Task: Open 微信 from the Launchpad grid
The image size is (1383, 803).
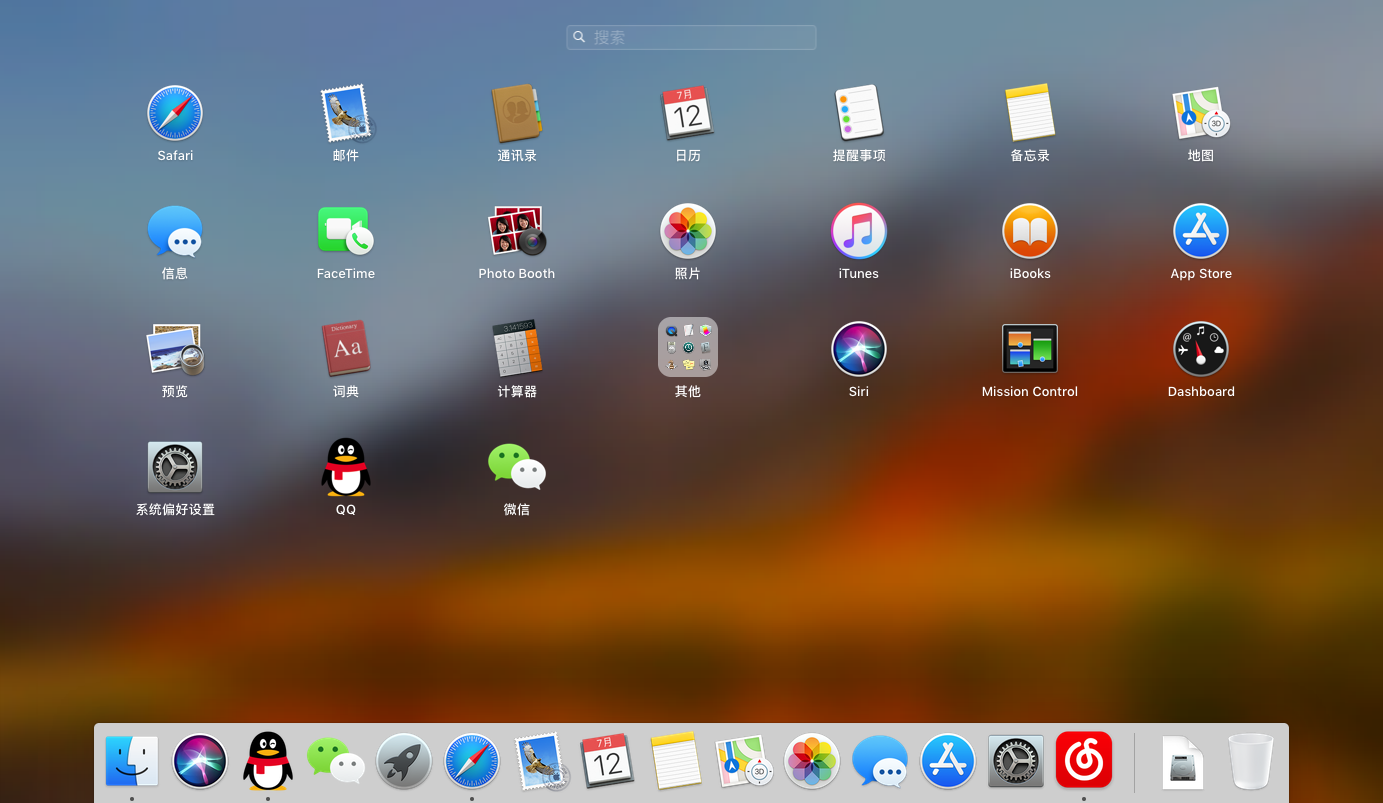Action: 517,467
